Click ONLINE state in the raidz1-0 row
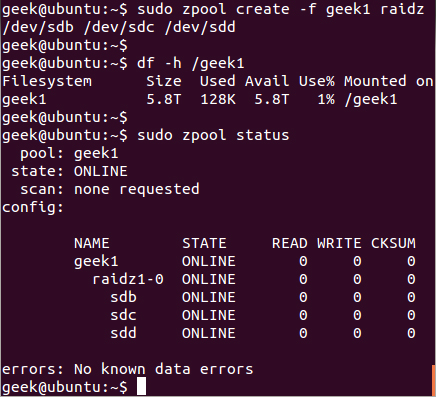Viewport: 436px width, 397px height. [209, 279]
